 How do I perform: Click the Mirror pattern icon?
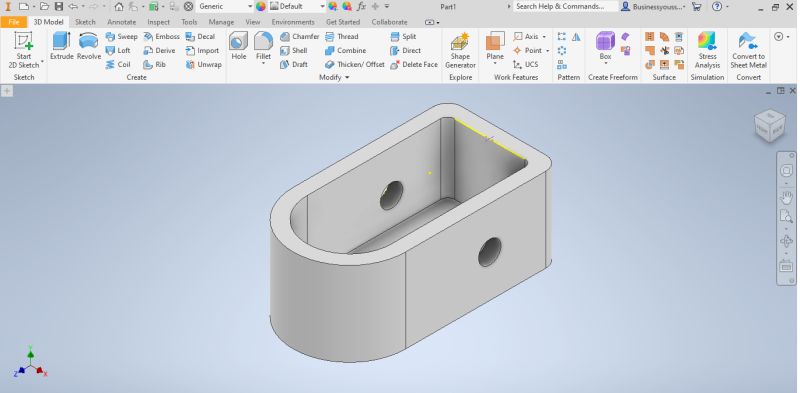coord(576,37)
